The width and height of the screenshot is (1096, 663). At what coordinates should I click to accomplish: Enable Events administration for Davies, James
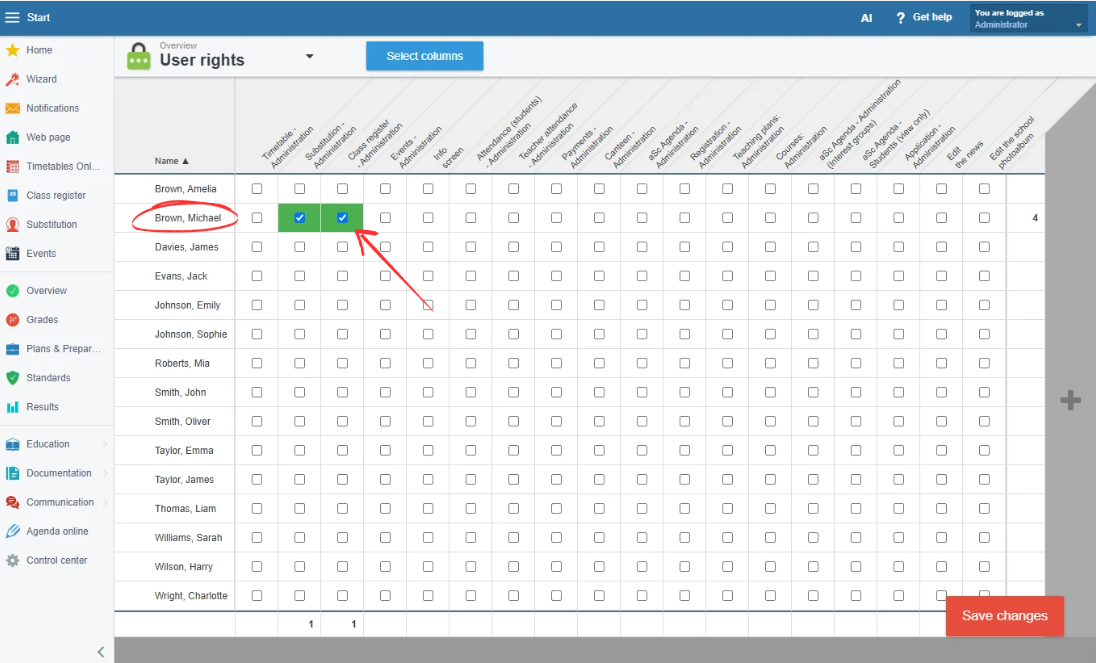pos(385,247)
